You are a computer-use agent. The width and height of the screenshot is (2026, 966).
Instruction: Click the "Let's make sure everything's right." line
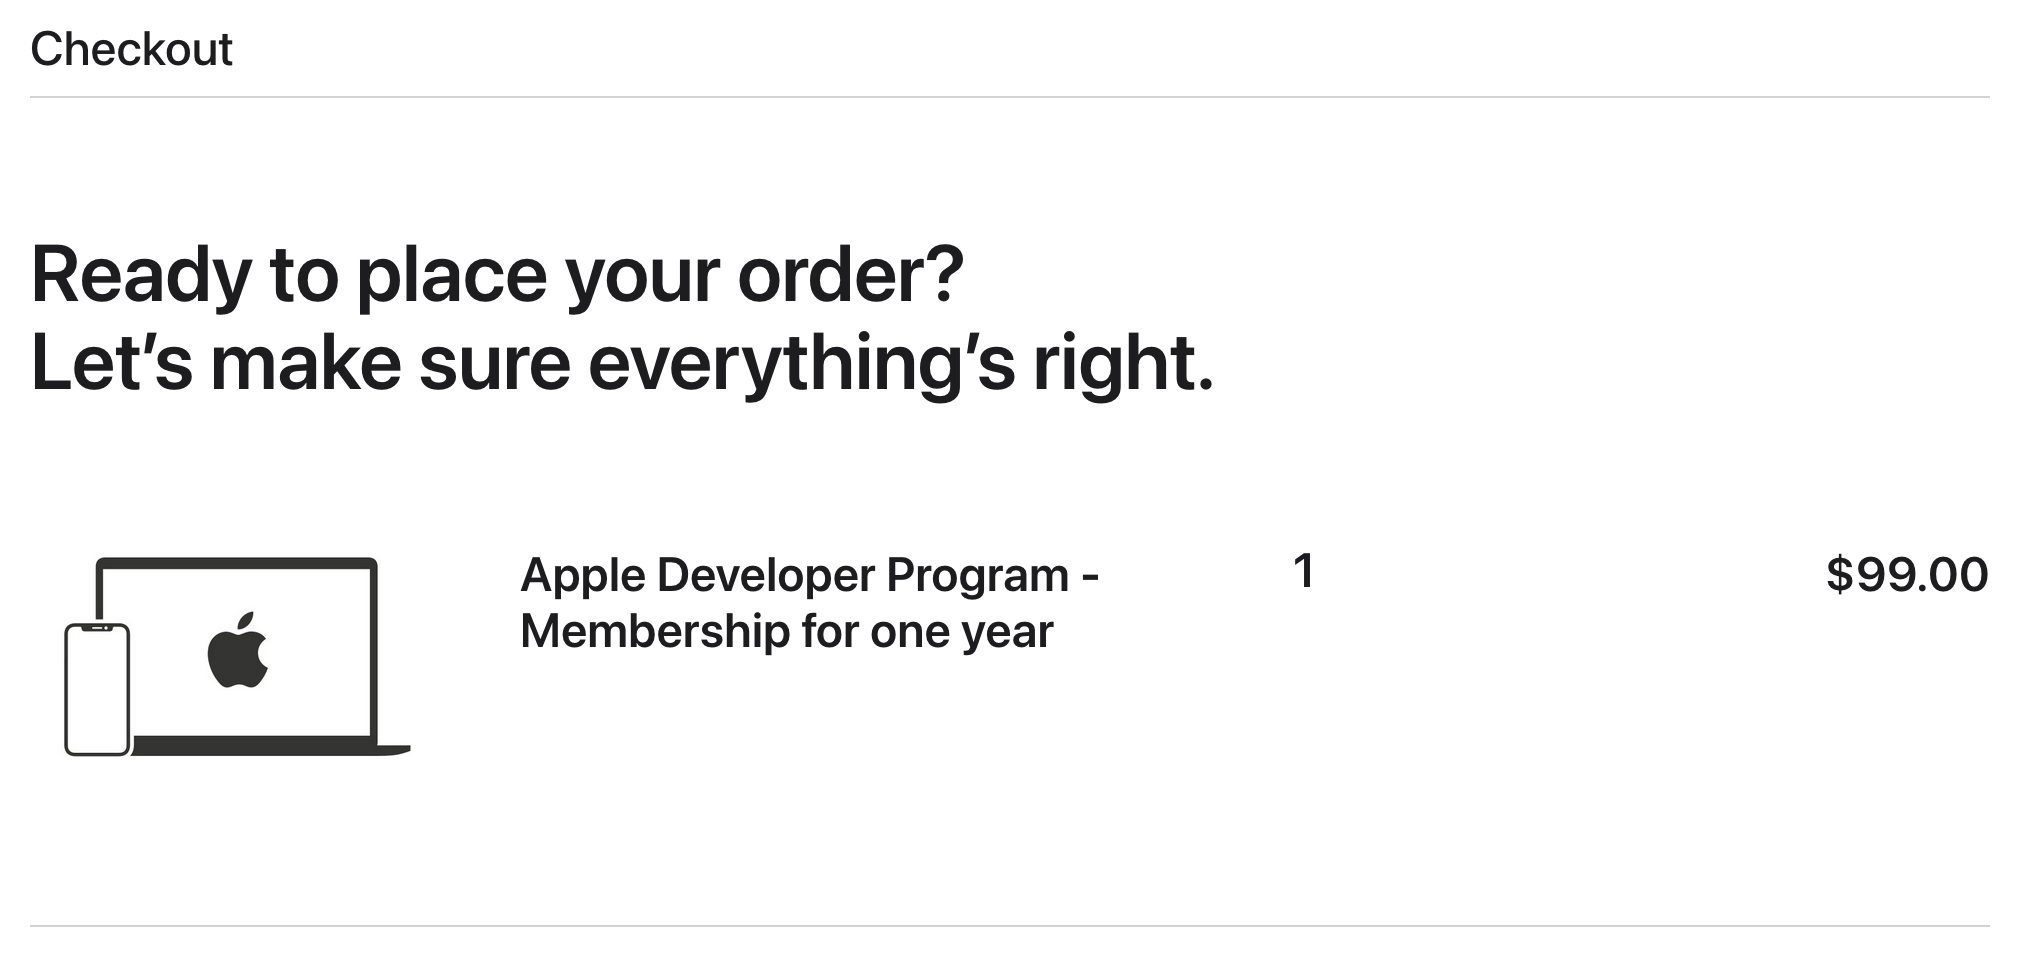click(622, 362)
